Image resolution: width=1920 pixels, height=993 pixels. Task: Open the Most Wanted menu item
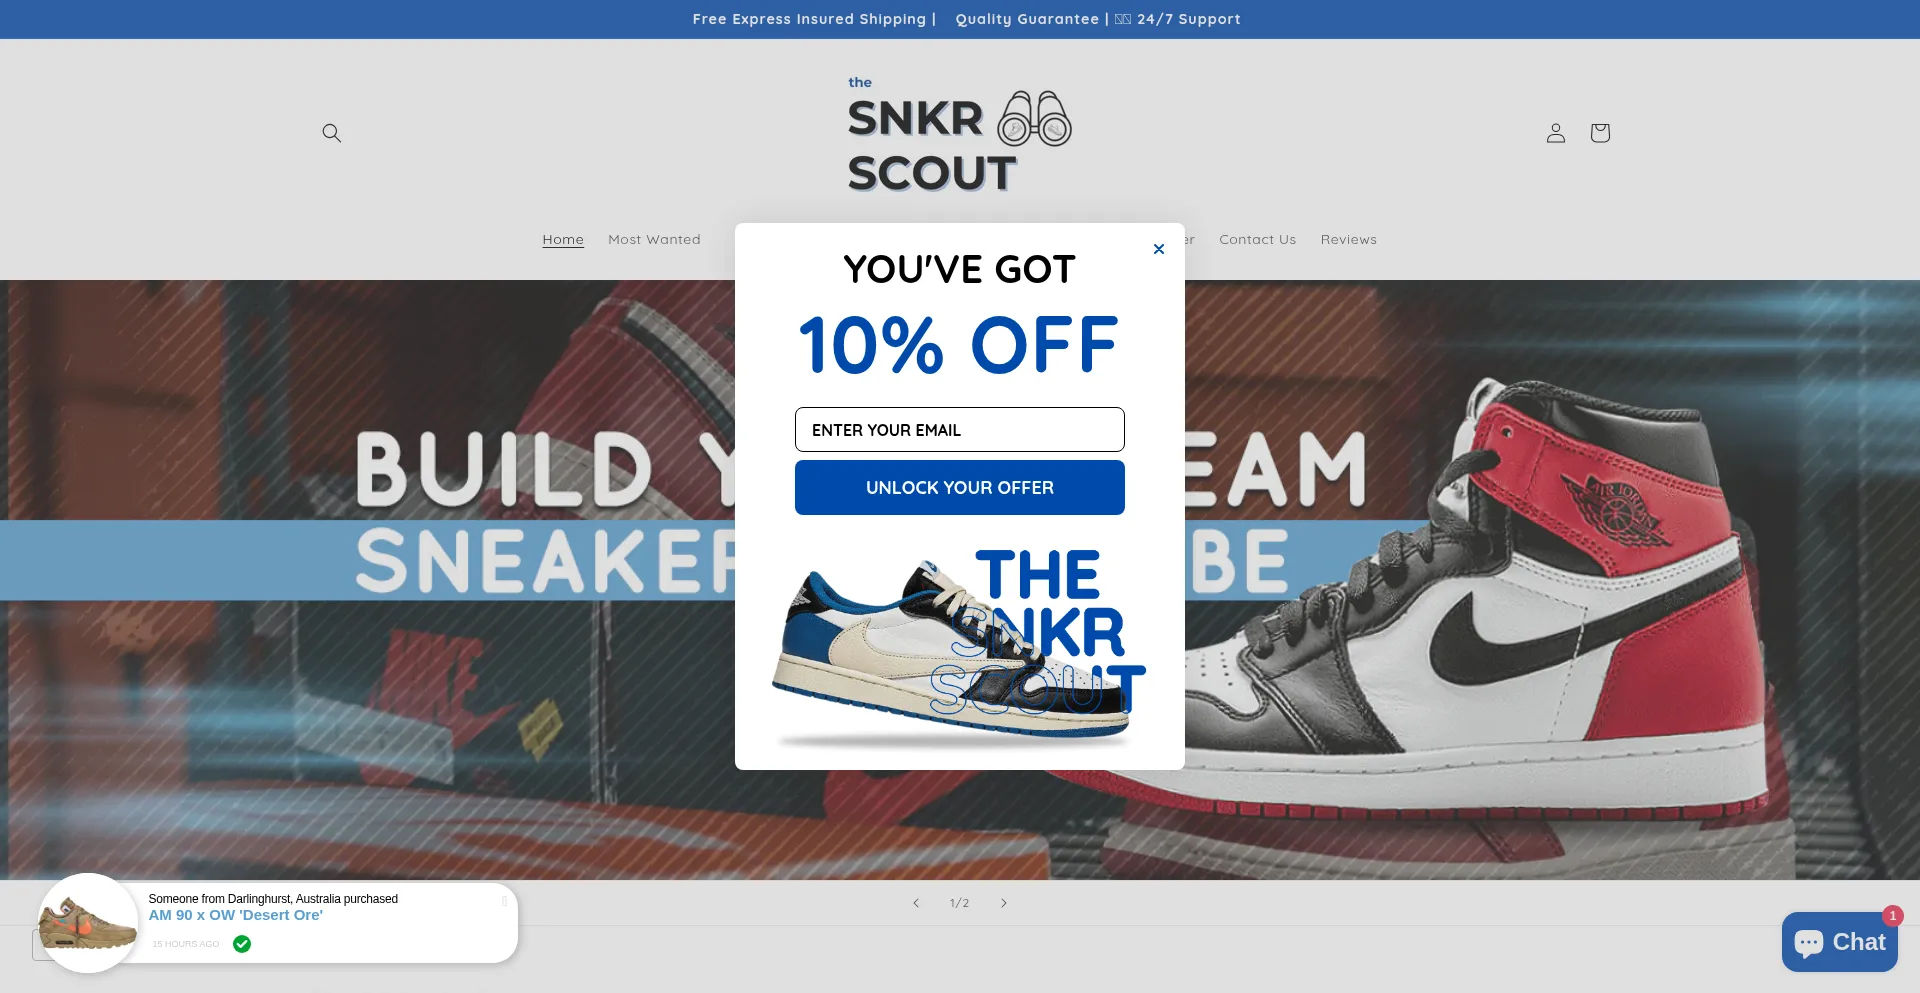coord(654,240)
